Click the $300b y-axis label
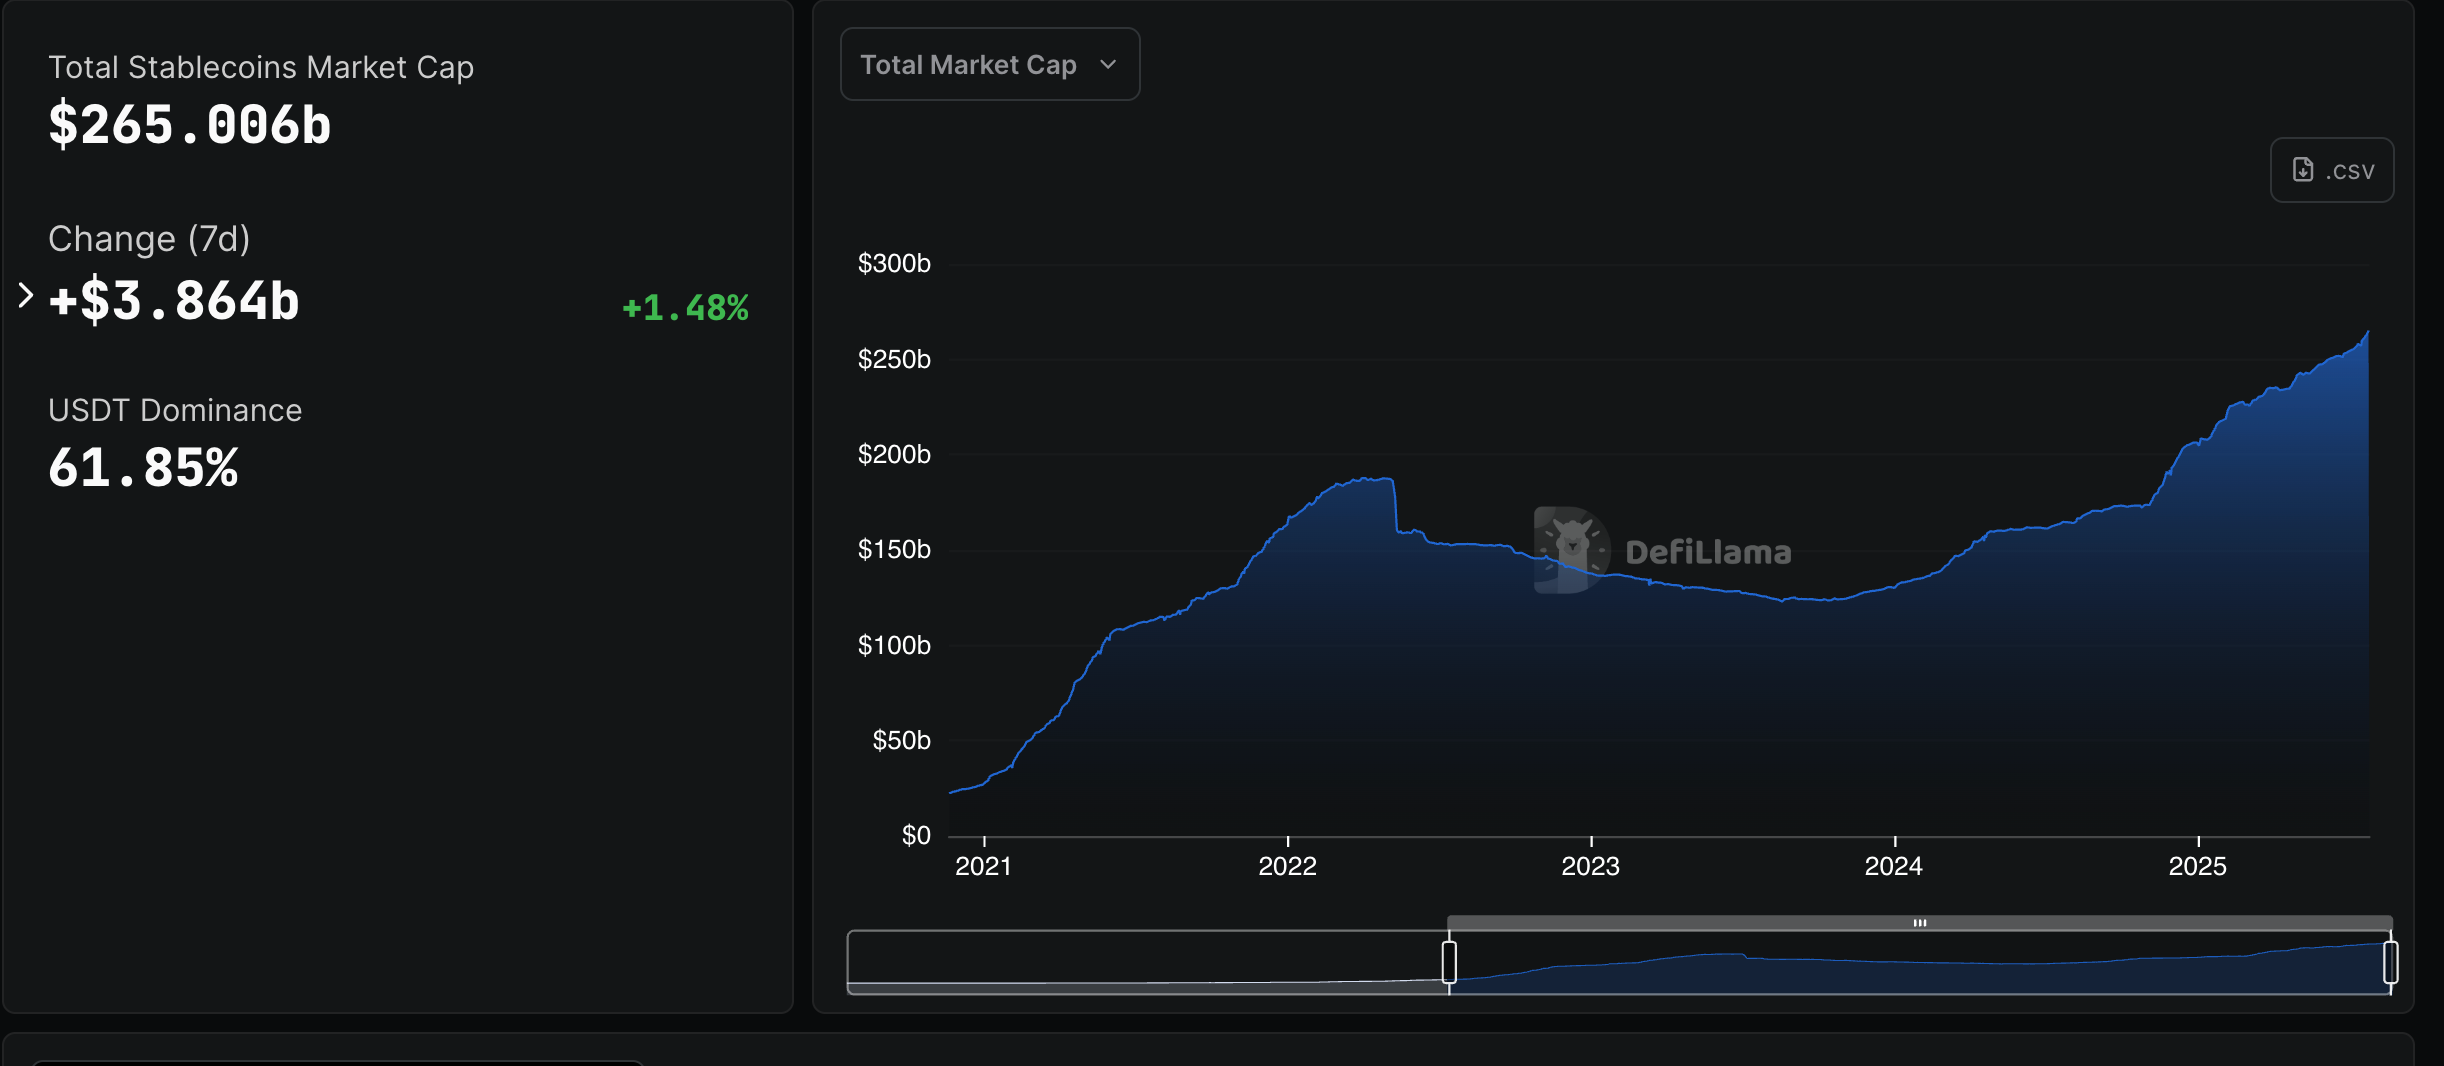This screenshot has width=2444, height=1066. (x=894, y=263)
